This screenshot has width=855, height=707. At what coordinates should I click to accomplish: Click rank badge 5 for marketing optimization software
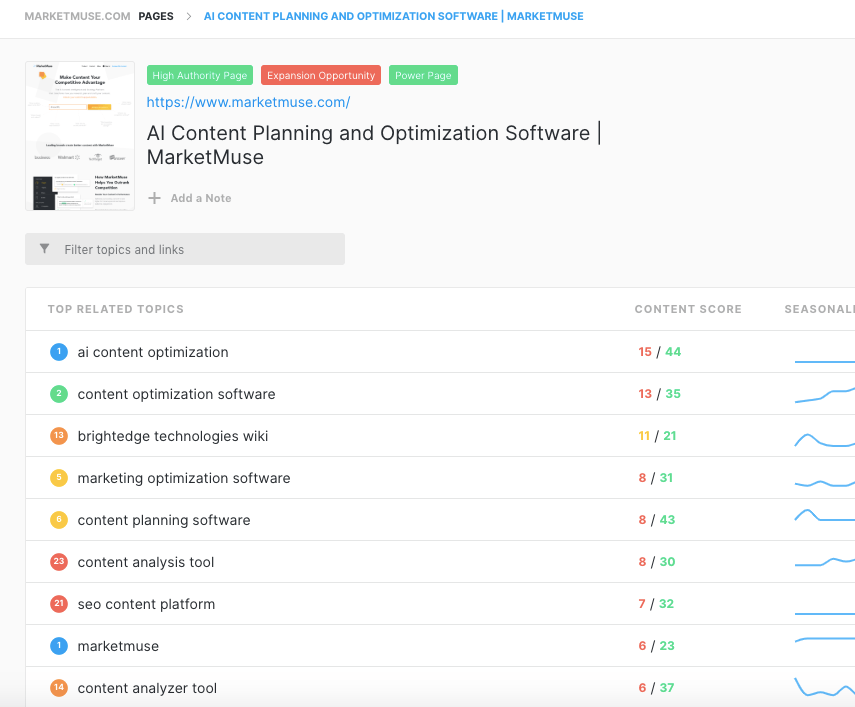click(59, 478)
